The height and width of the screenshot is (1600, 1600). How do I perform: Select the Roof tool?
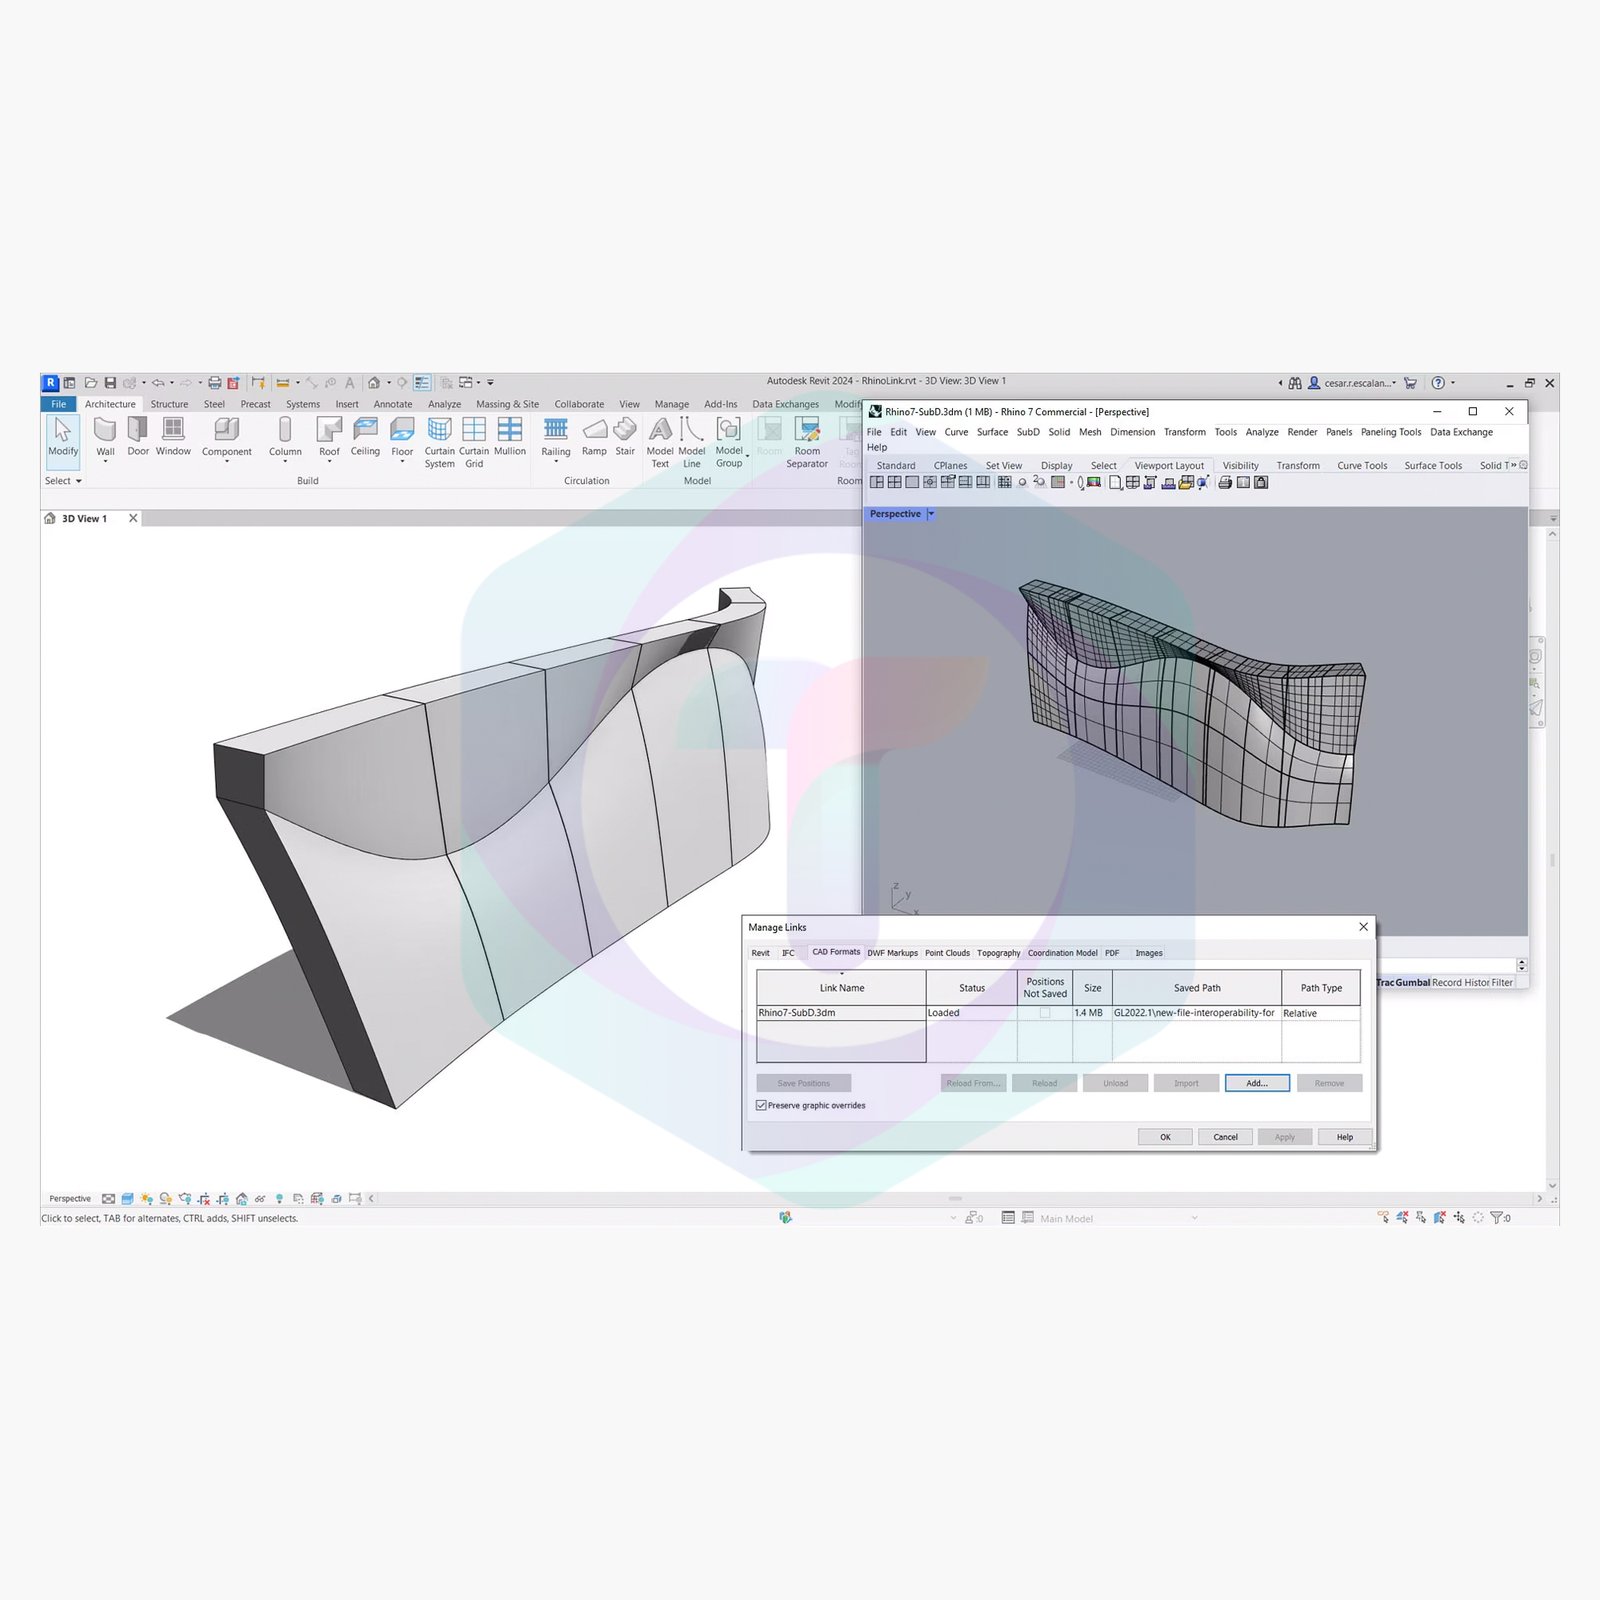pyautogui.click(x=329, y=437)
